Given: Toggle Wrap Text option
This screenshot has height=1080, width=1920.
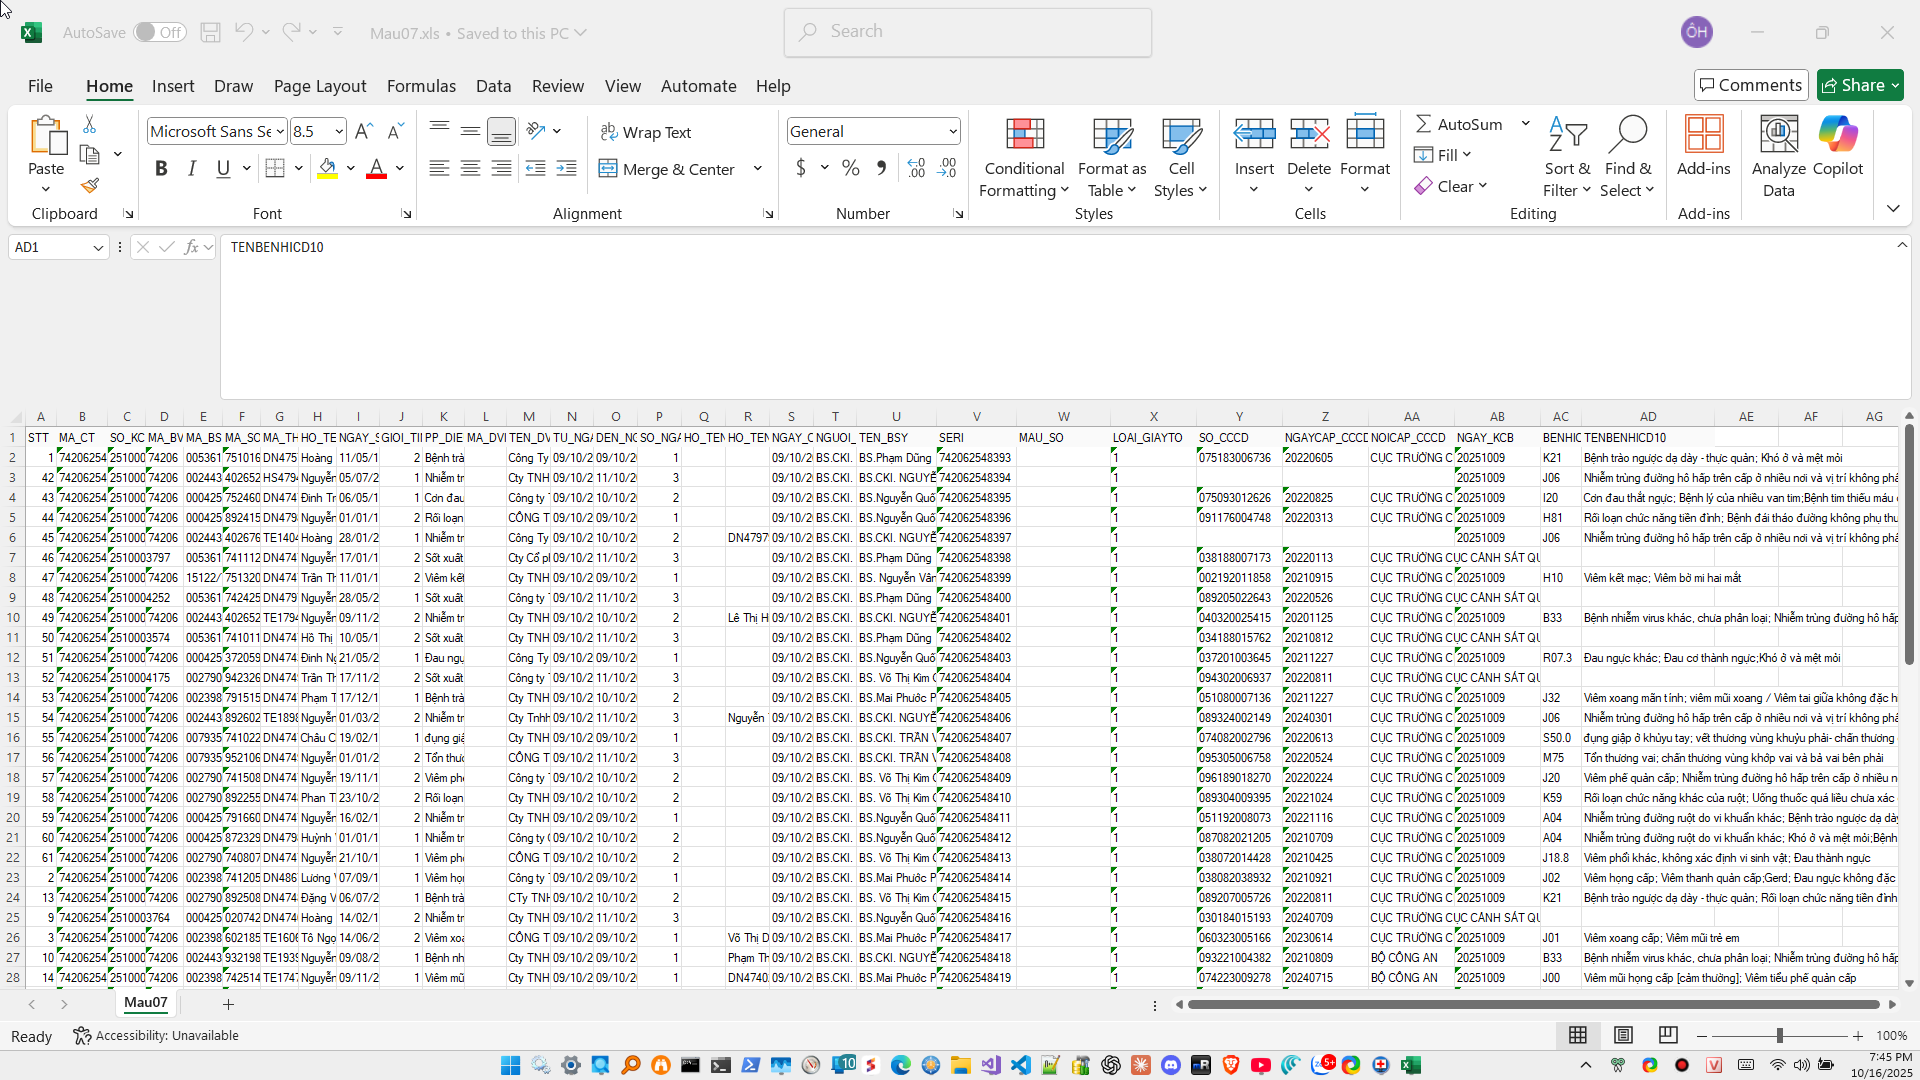Looking at the screenshot, I should pyautogui.click(x=646, y=132).
